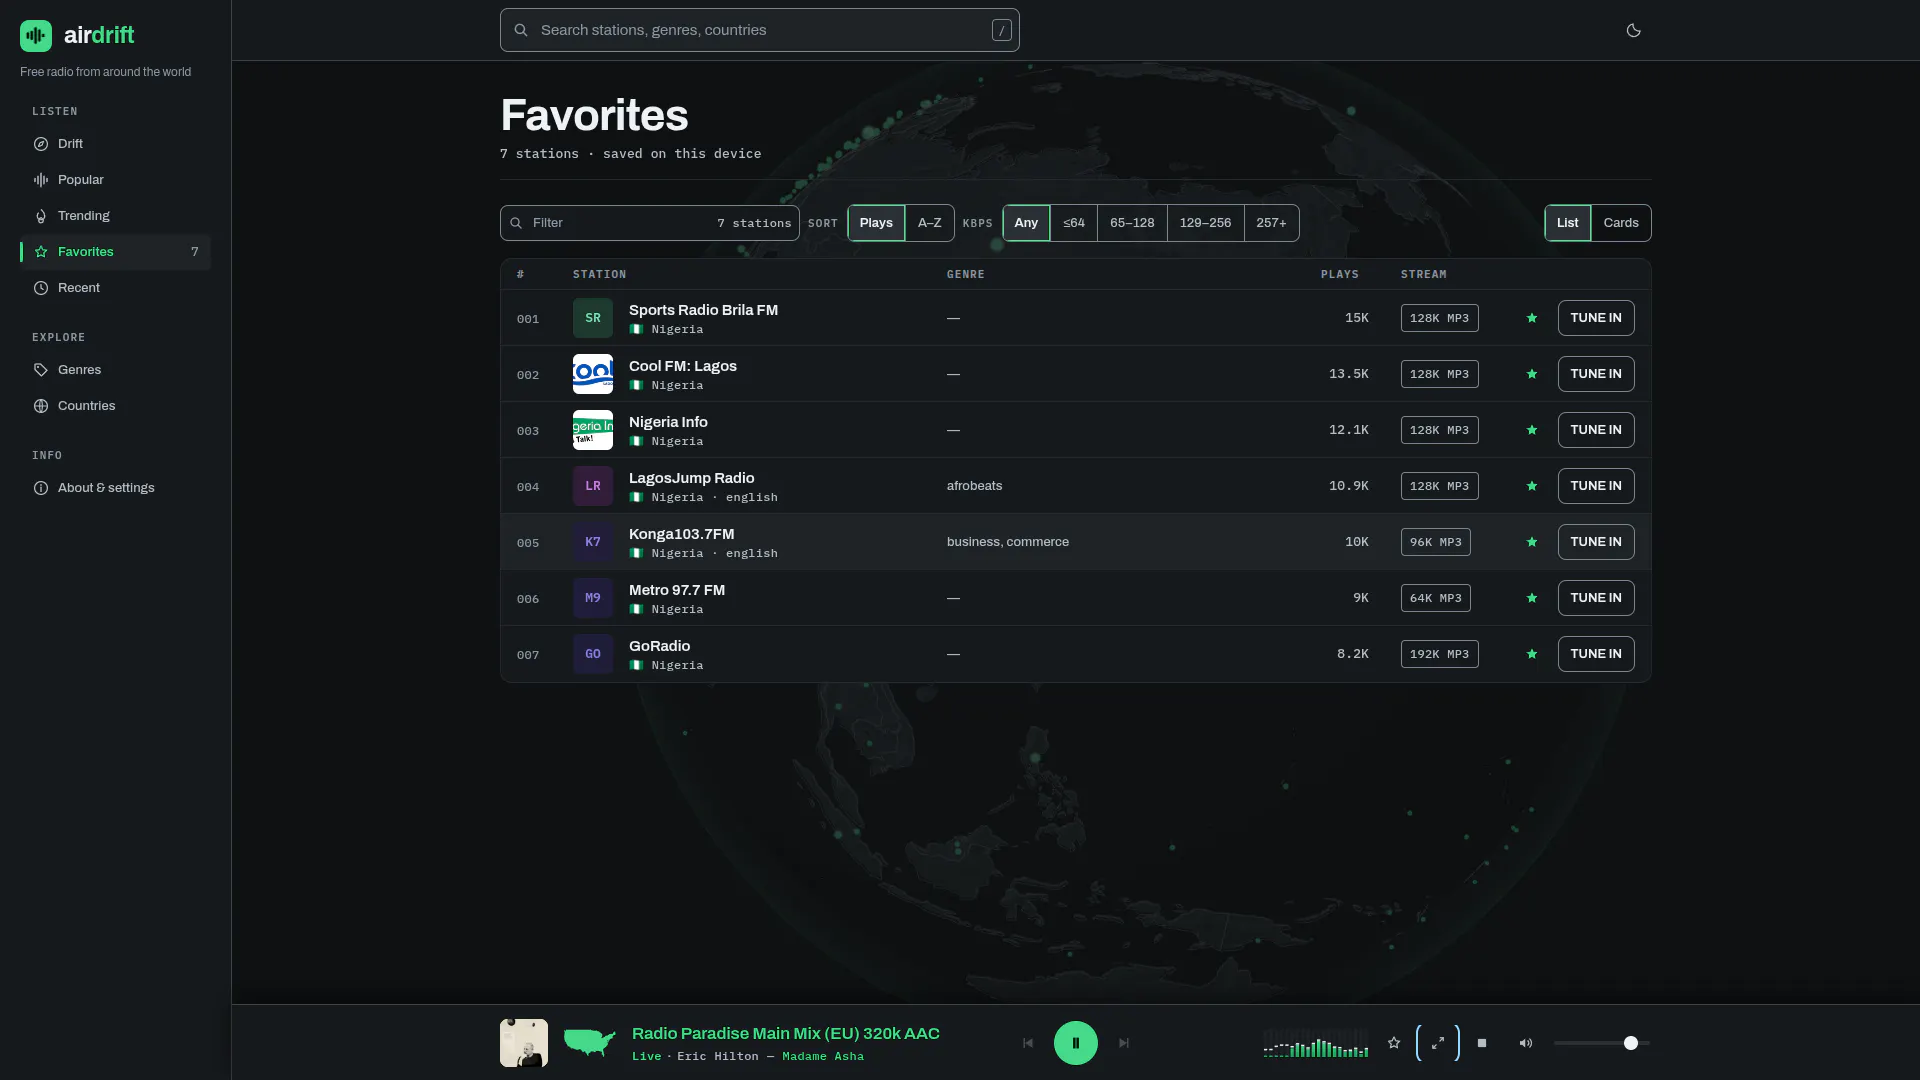Go to Popular stations

tap(115, 180)
